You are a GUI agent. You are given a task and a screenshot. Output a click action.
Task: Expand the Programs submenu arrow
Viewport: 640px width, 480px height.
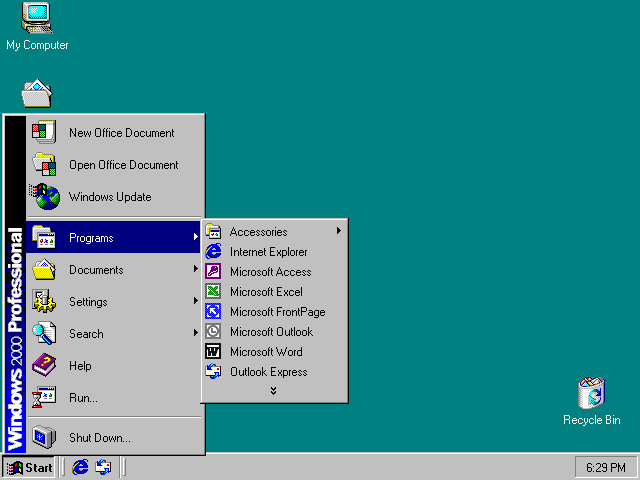coord(196,237)
